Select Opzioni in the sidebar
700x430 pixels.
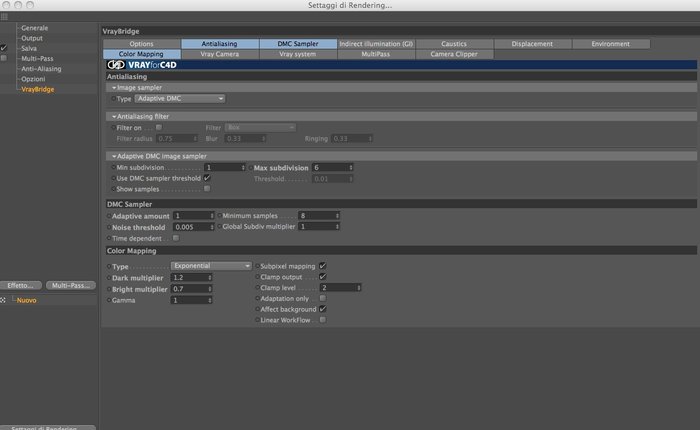click(x=33, y=79)
